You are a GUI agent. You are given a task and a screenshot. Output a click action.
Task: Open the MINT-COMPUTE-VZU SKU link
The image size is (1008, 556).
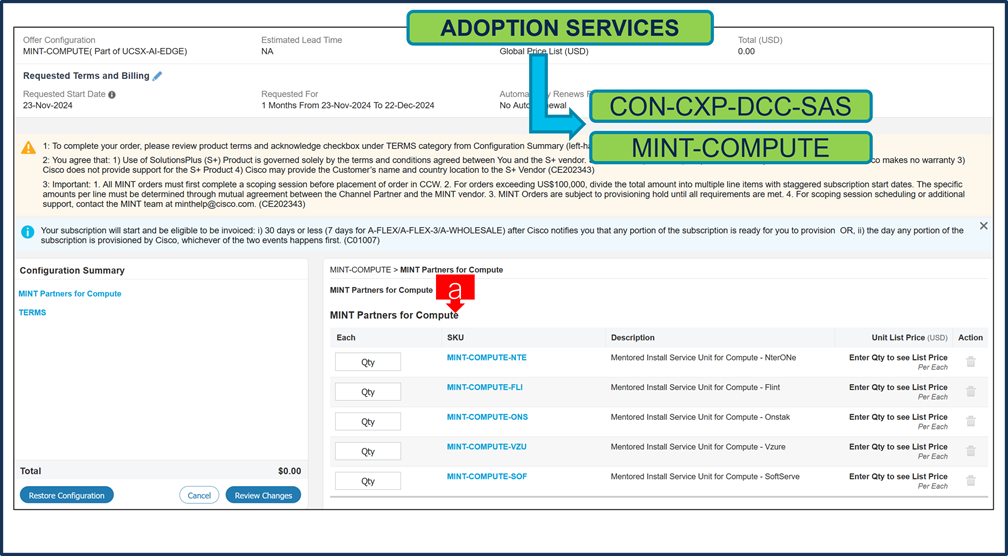point(487,446)
